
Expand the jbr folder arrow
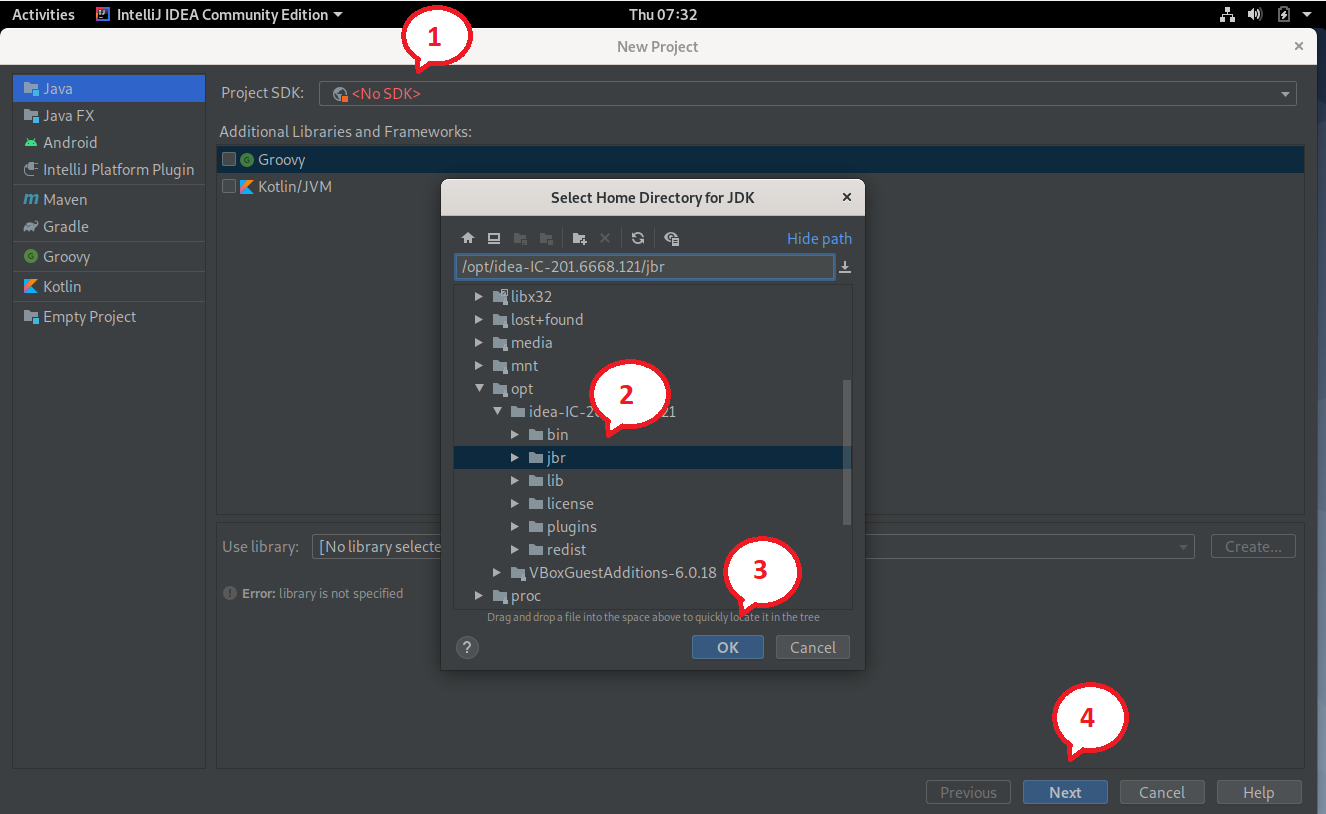click(x=515, y=457)
